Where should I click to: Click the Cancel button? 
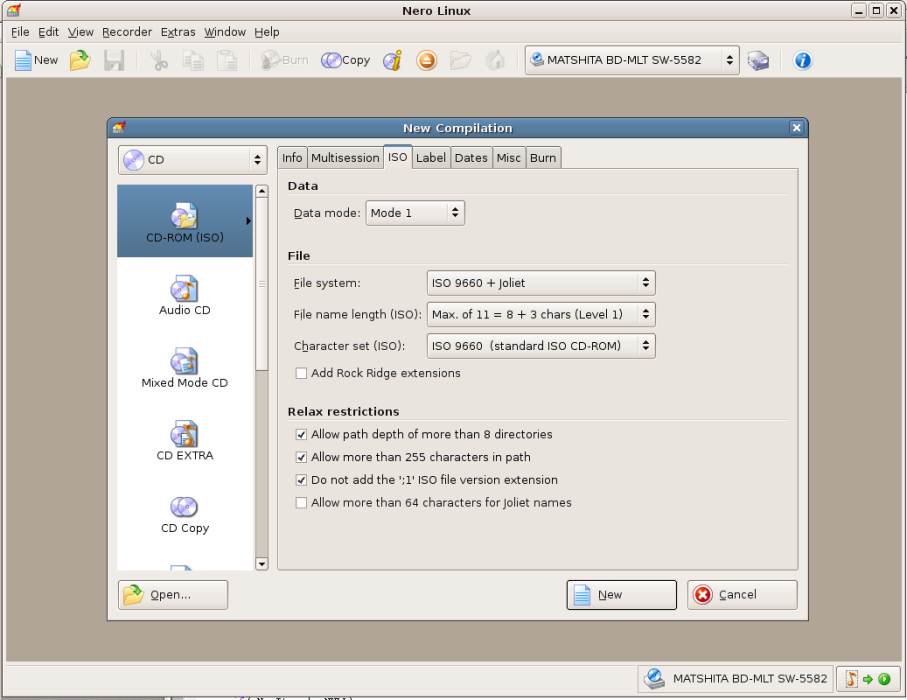742,595
